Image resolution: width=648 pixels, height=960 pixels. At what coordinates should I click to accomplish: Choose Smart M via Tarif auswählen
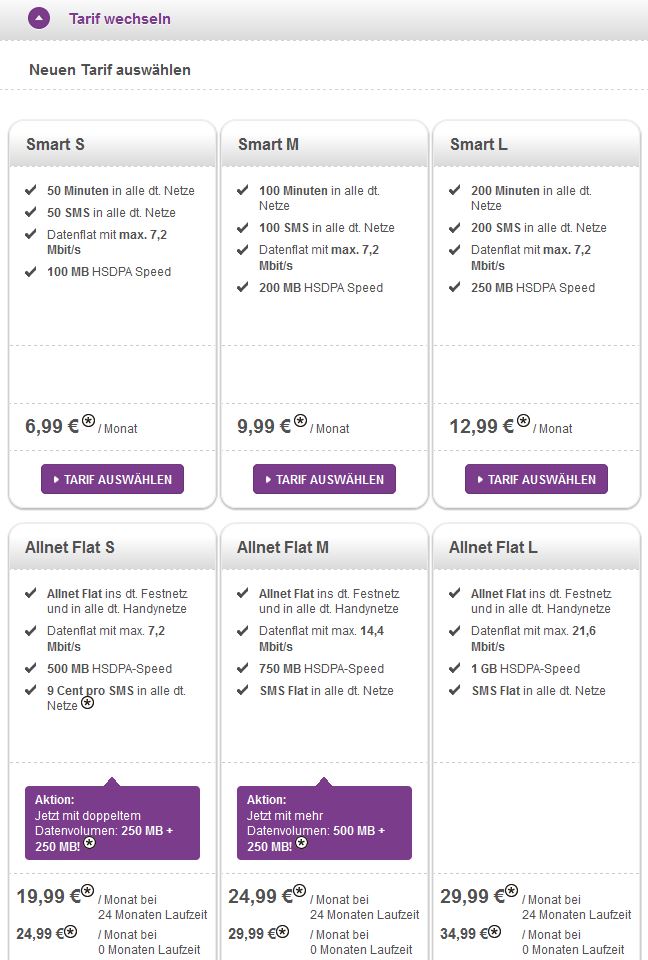click(x=324, y=479)
